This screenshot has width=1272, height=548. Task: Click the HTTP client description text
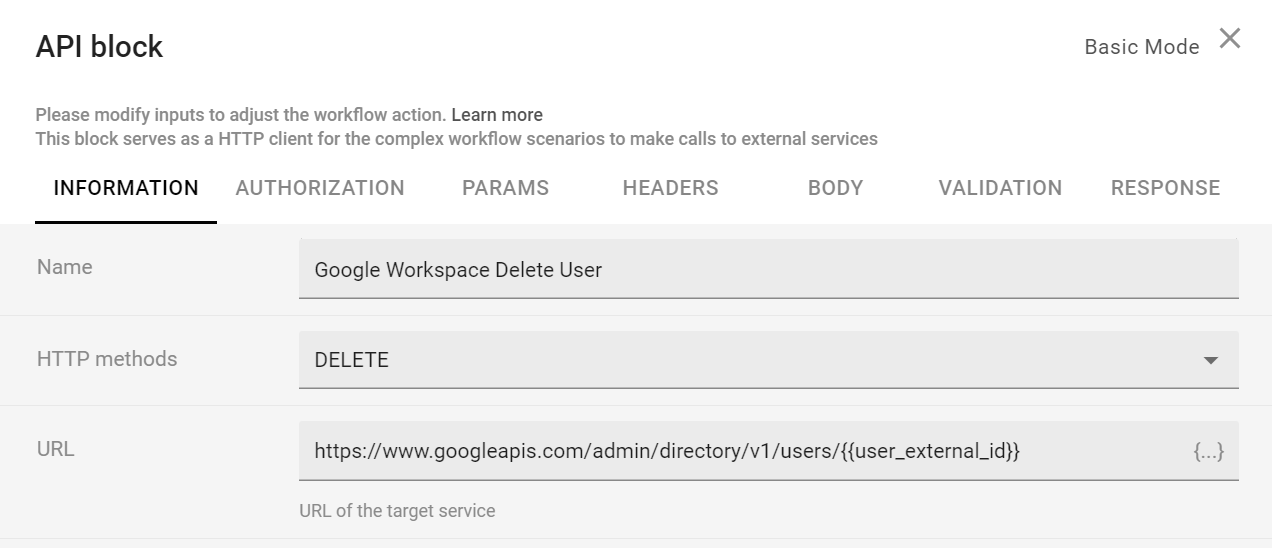pyautogui.click(x=456, y=139)
